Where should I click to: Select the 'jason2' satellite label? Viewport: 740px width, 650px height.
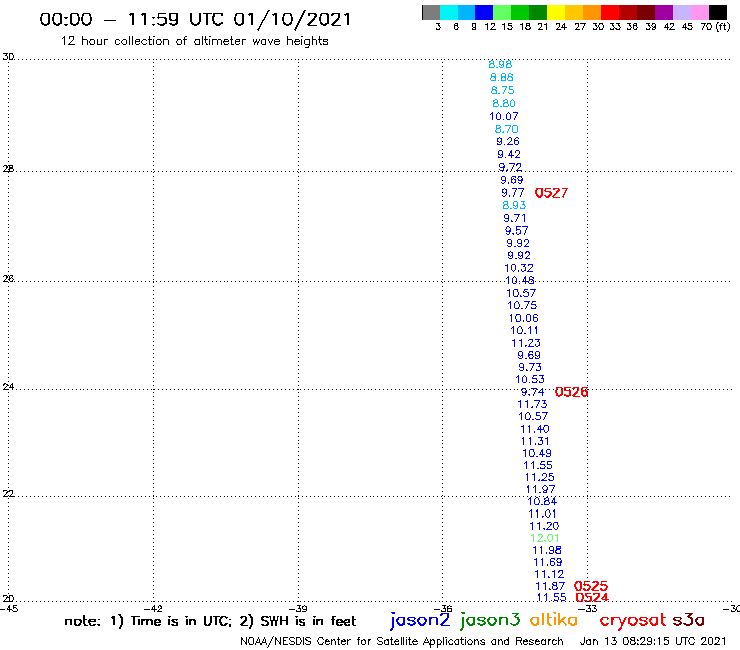(420, 620)
